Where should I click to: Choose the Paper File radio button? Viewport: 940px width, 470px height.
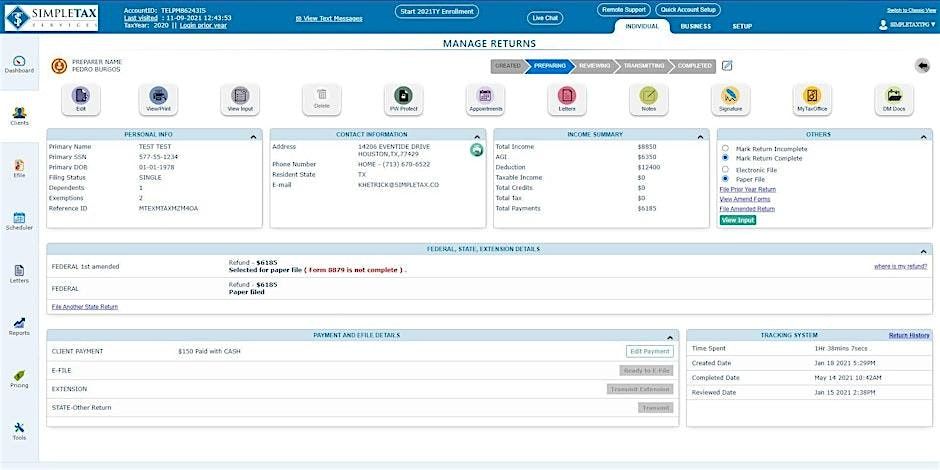(724, 179)
